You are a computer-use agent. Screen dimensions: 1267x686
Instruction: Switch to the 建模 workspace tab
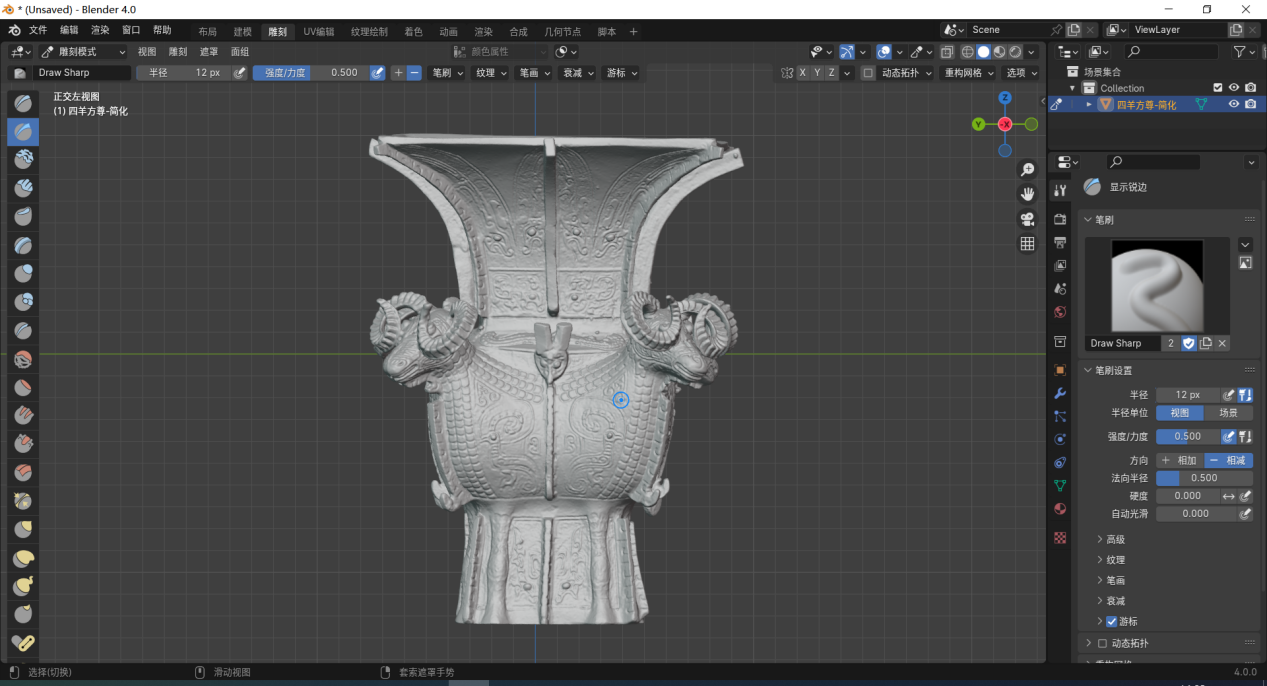[x=243, y=32]
